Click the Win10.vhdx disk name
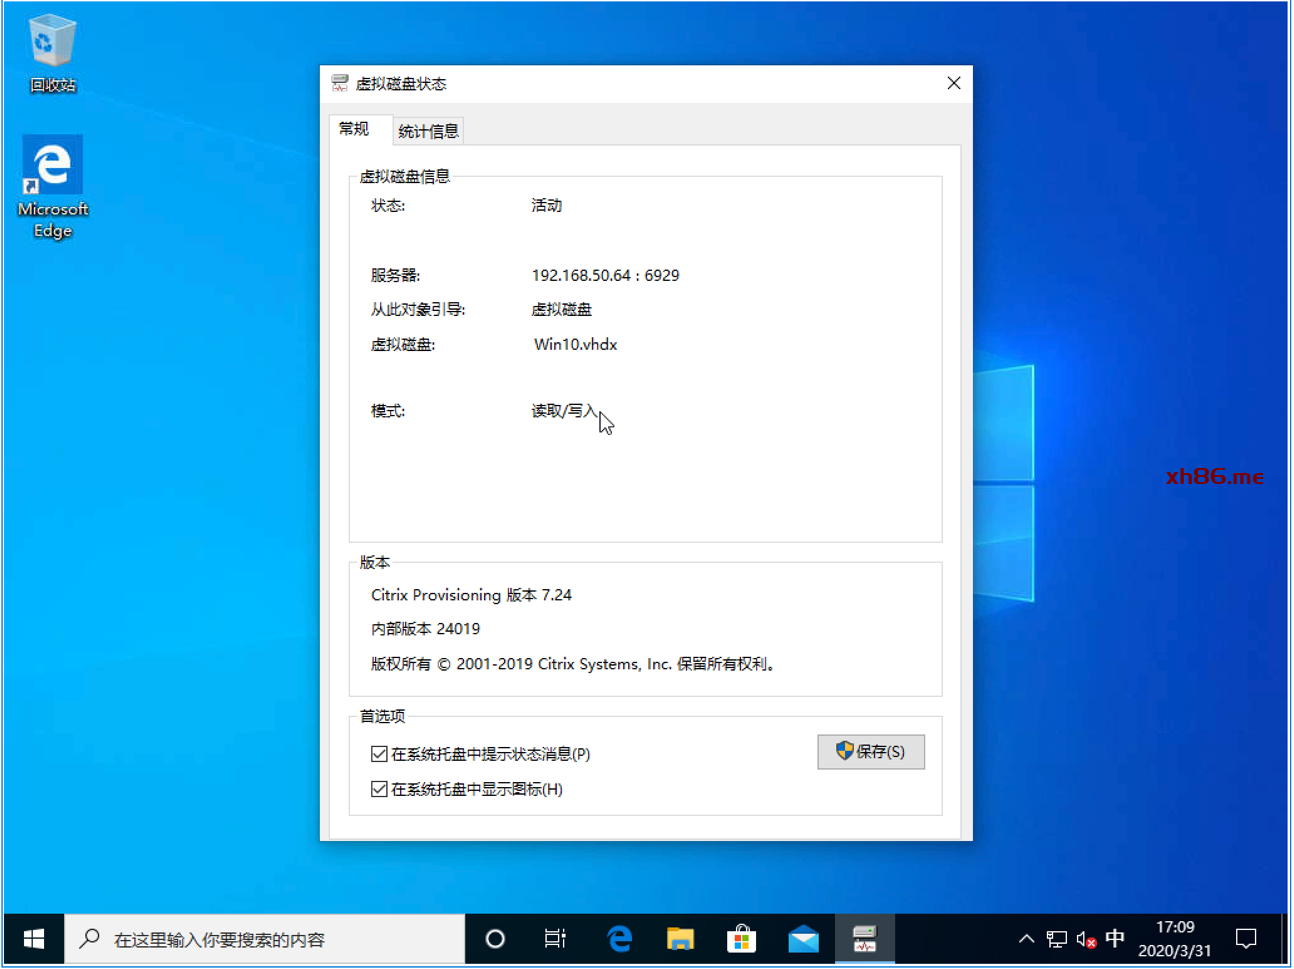Image resolution: width=1294 pixels, height=969 pixels. pos(575,344)
